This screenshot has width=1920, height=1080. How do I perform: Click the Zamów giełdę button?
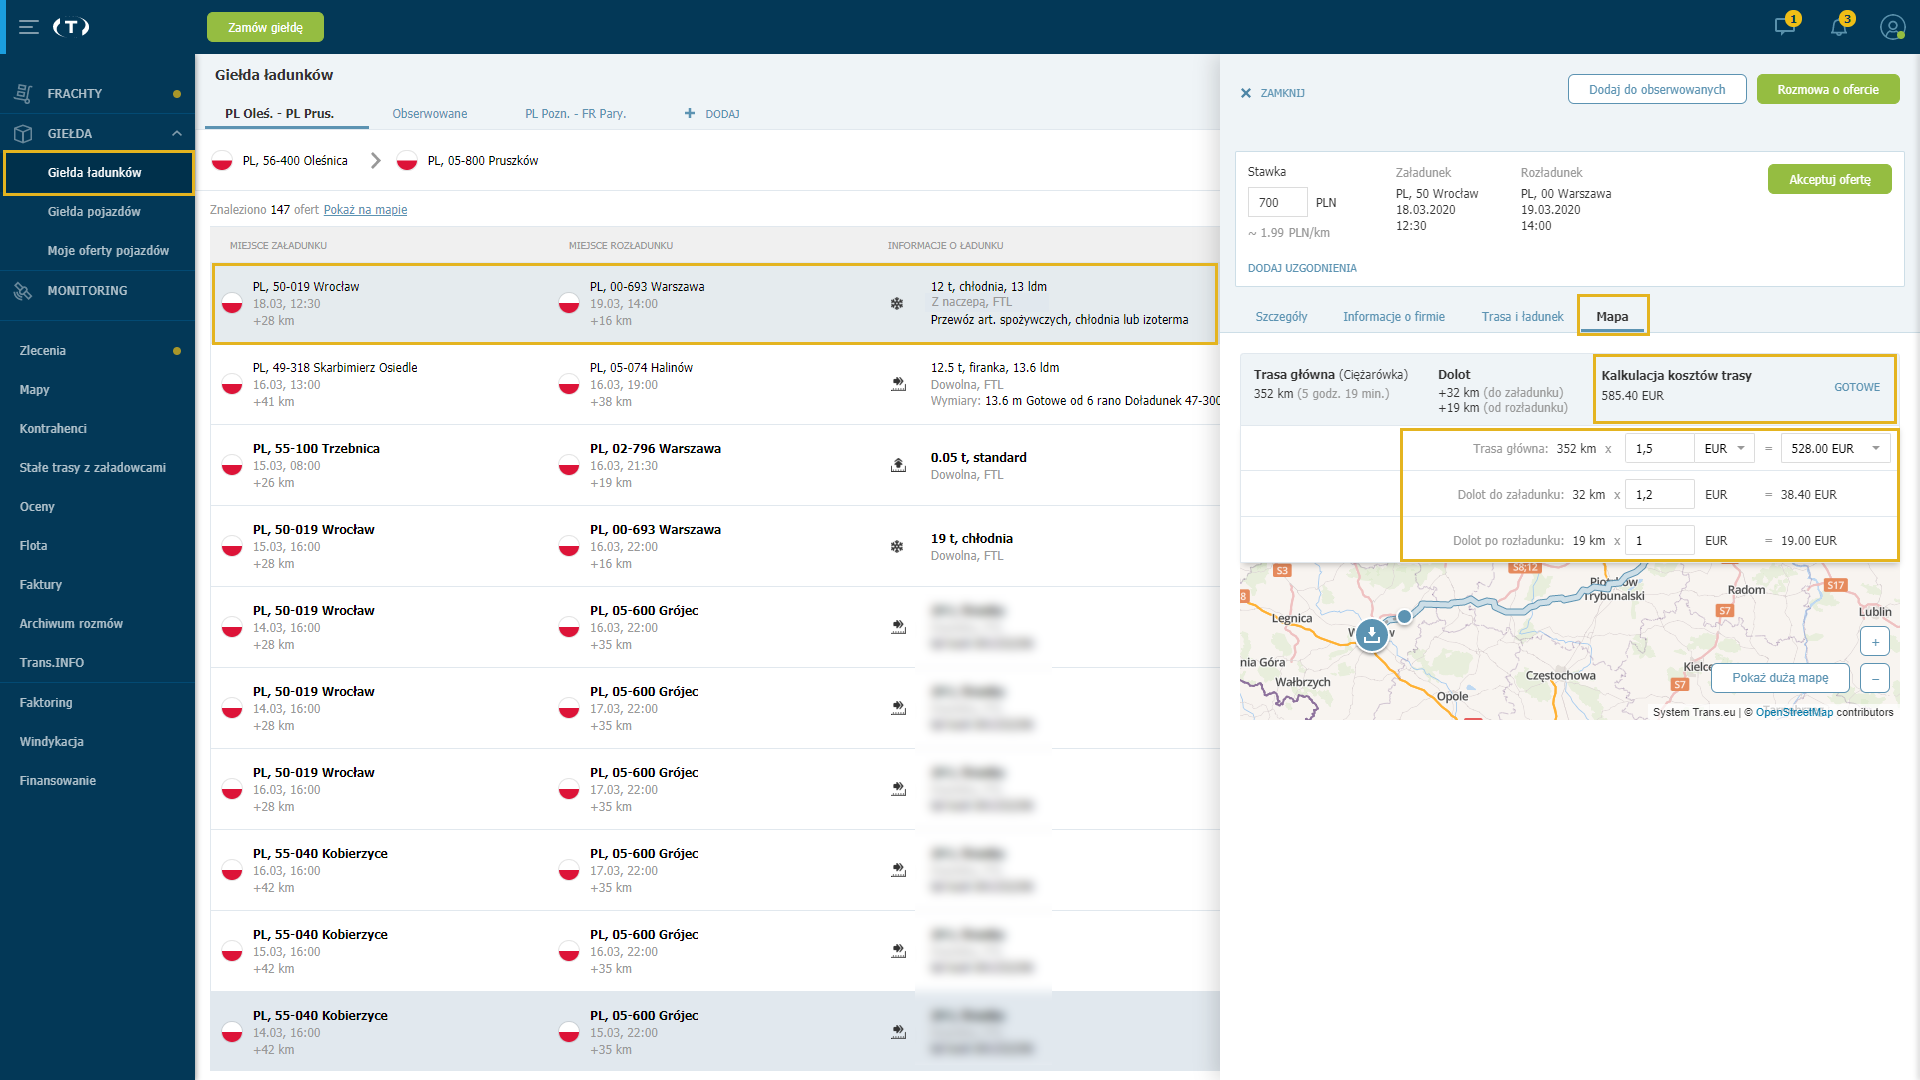pyautogui.click(x=265, y=27)
